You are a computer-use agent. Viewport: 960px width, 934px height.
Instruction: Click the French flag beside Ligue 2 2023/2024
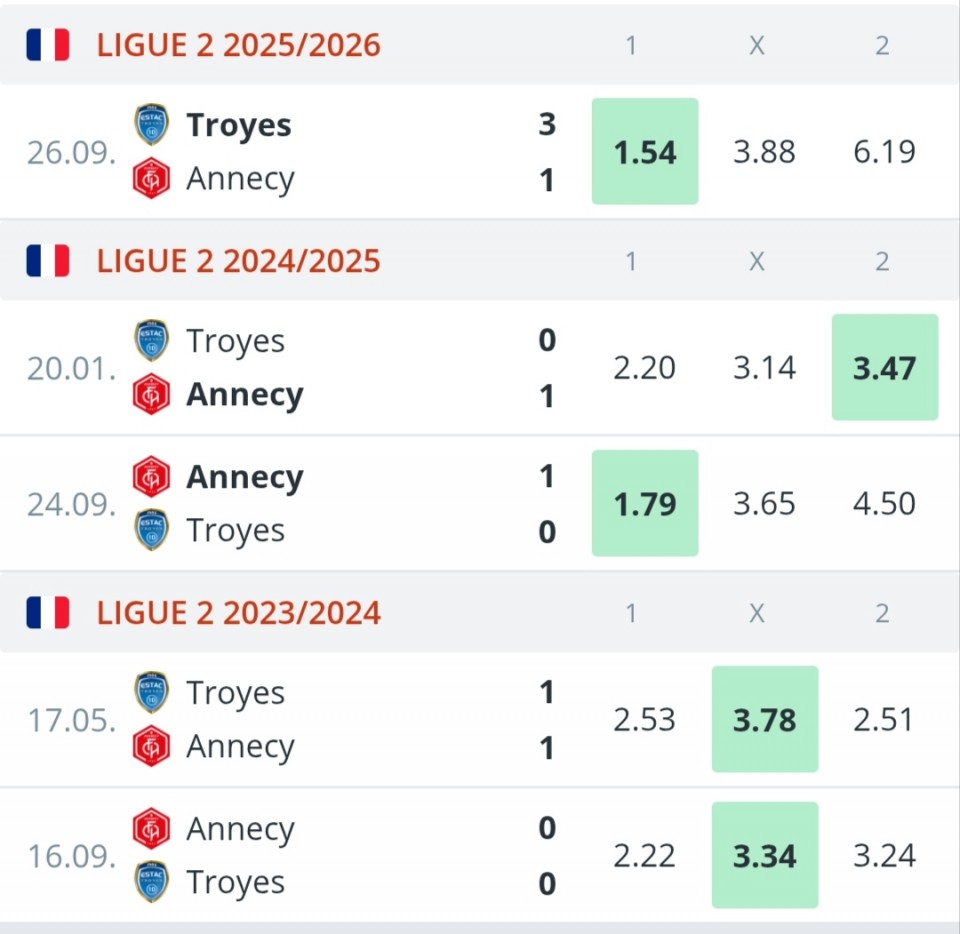[x=47, y=613]
